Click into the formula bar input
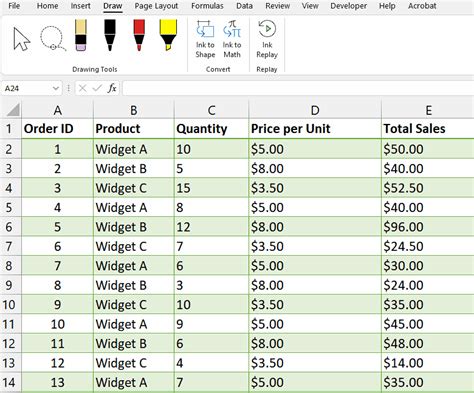The image size is (474, 393). (298, 88)
